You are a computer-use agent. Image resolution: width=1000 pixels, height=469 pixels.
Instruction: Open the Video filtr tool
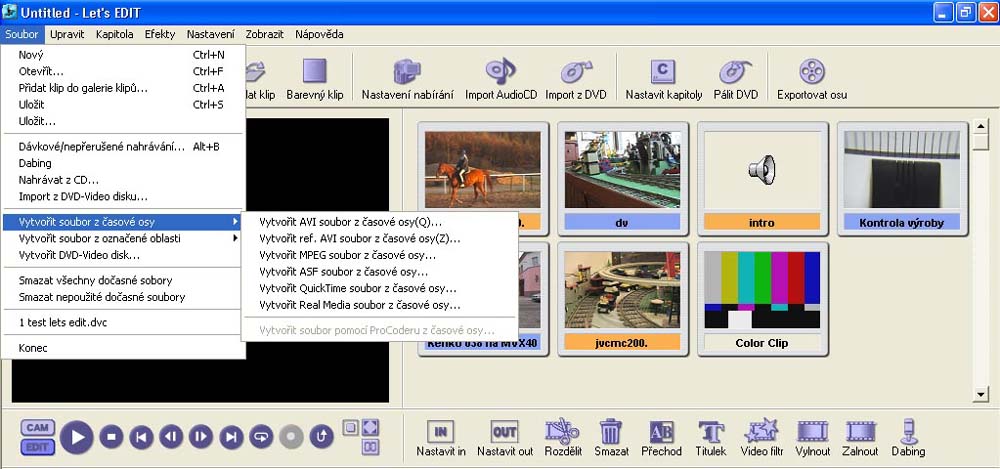click(x=761, y=432)
